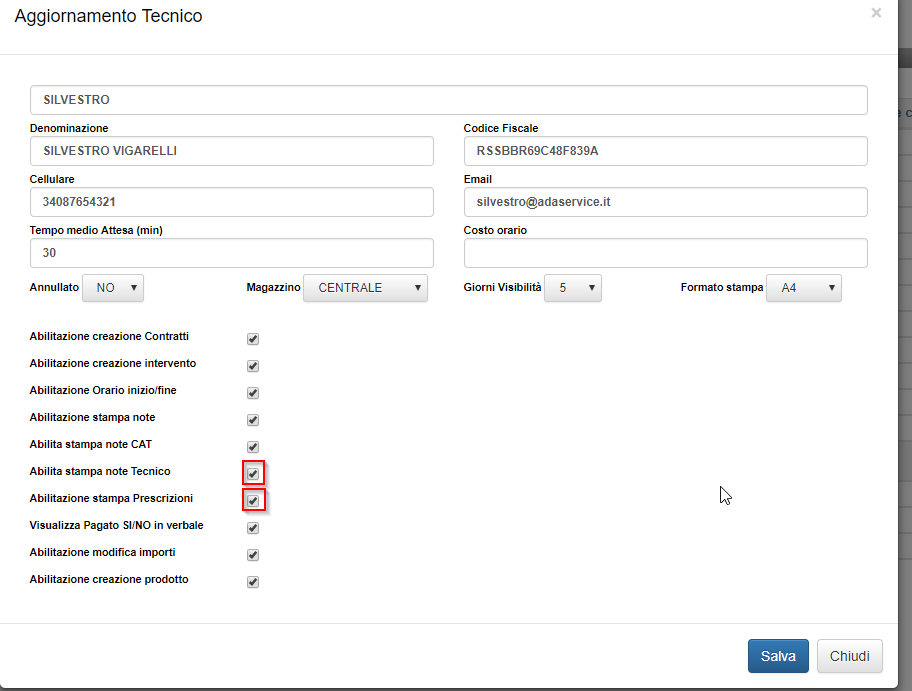Click the Chiudi button
Screen dimensions: 912x691
click(x=850, y=656)
